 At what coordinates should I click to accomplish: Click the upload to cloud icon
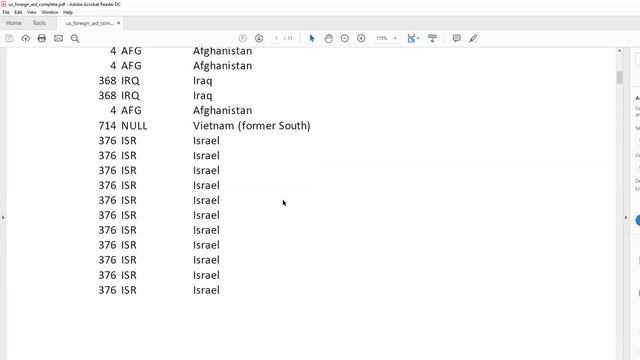[x=26, y=38]
